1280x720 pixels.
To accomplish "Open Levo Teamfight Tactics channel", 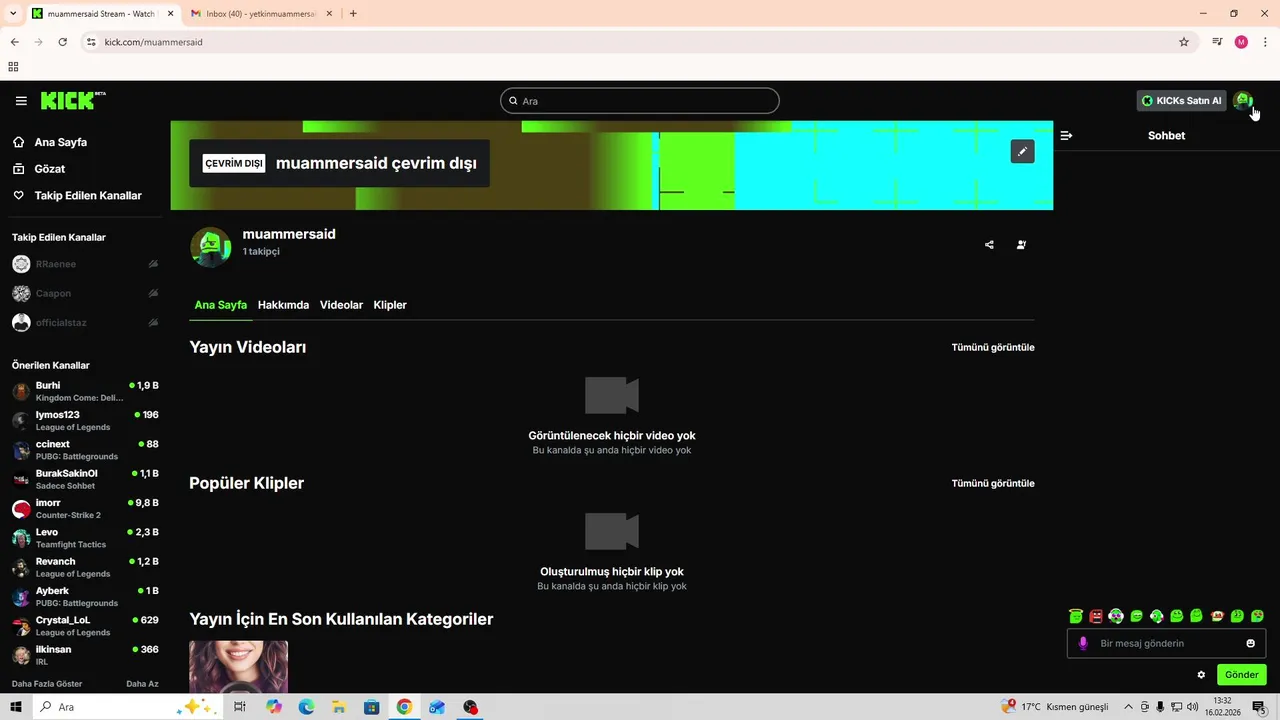I will click(85, 538).
